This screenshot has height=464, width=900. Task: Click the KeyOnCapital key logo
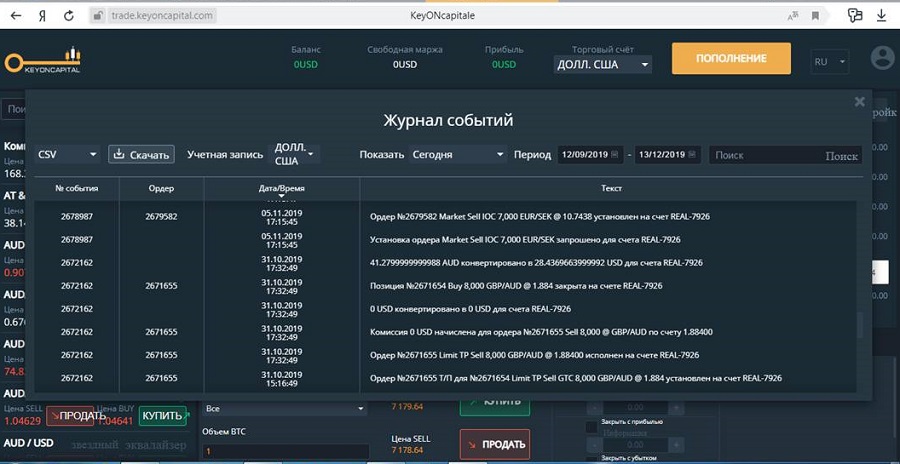[43, 60]
